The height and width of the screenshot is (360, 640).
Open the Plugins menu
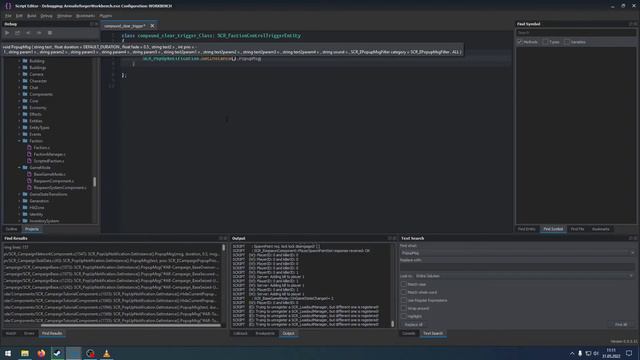pos(105,16)
